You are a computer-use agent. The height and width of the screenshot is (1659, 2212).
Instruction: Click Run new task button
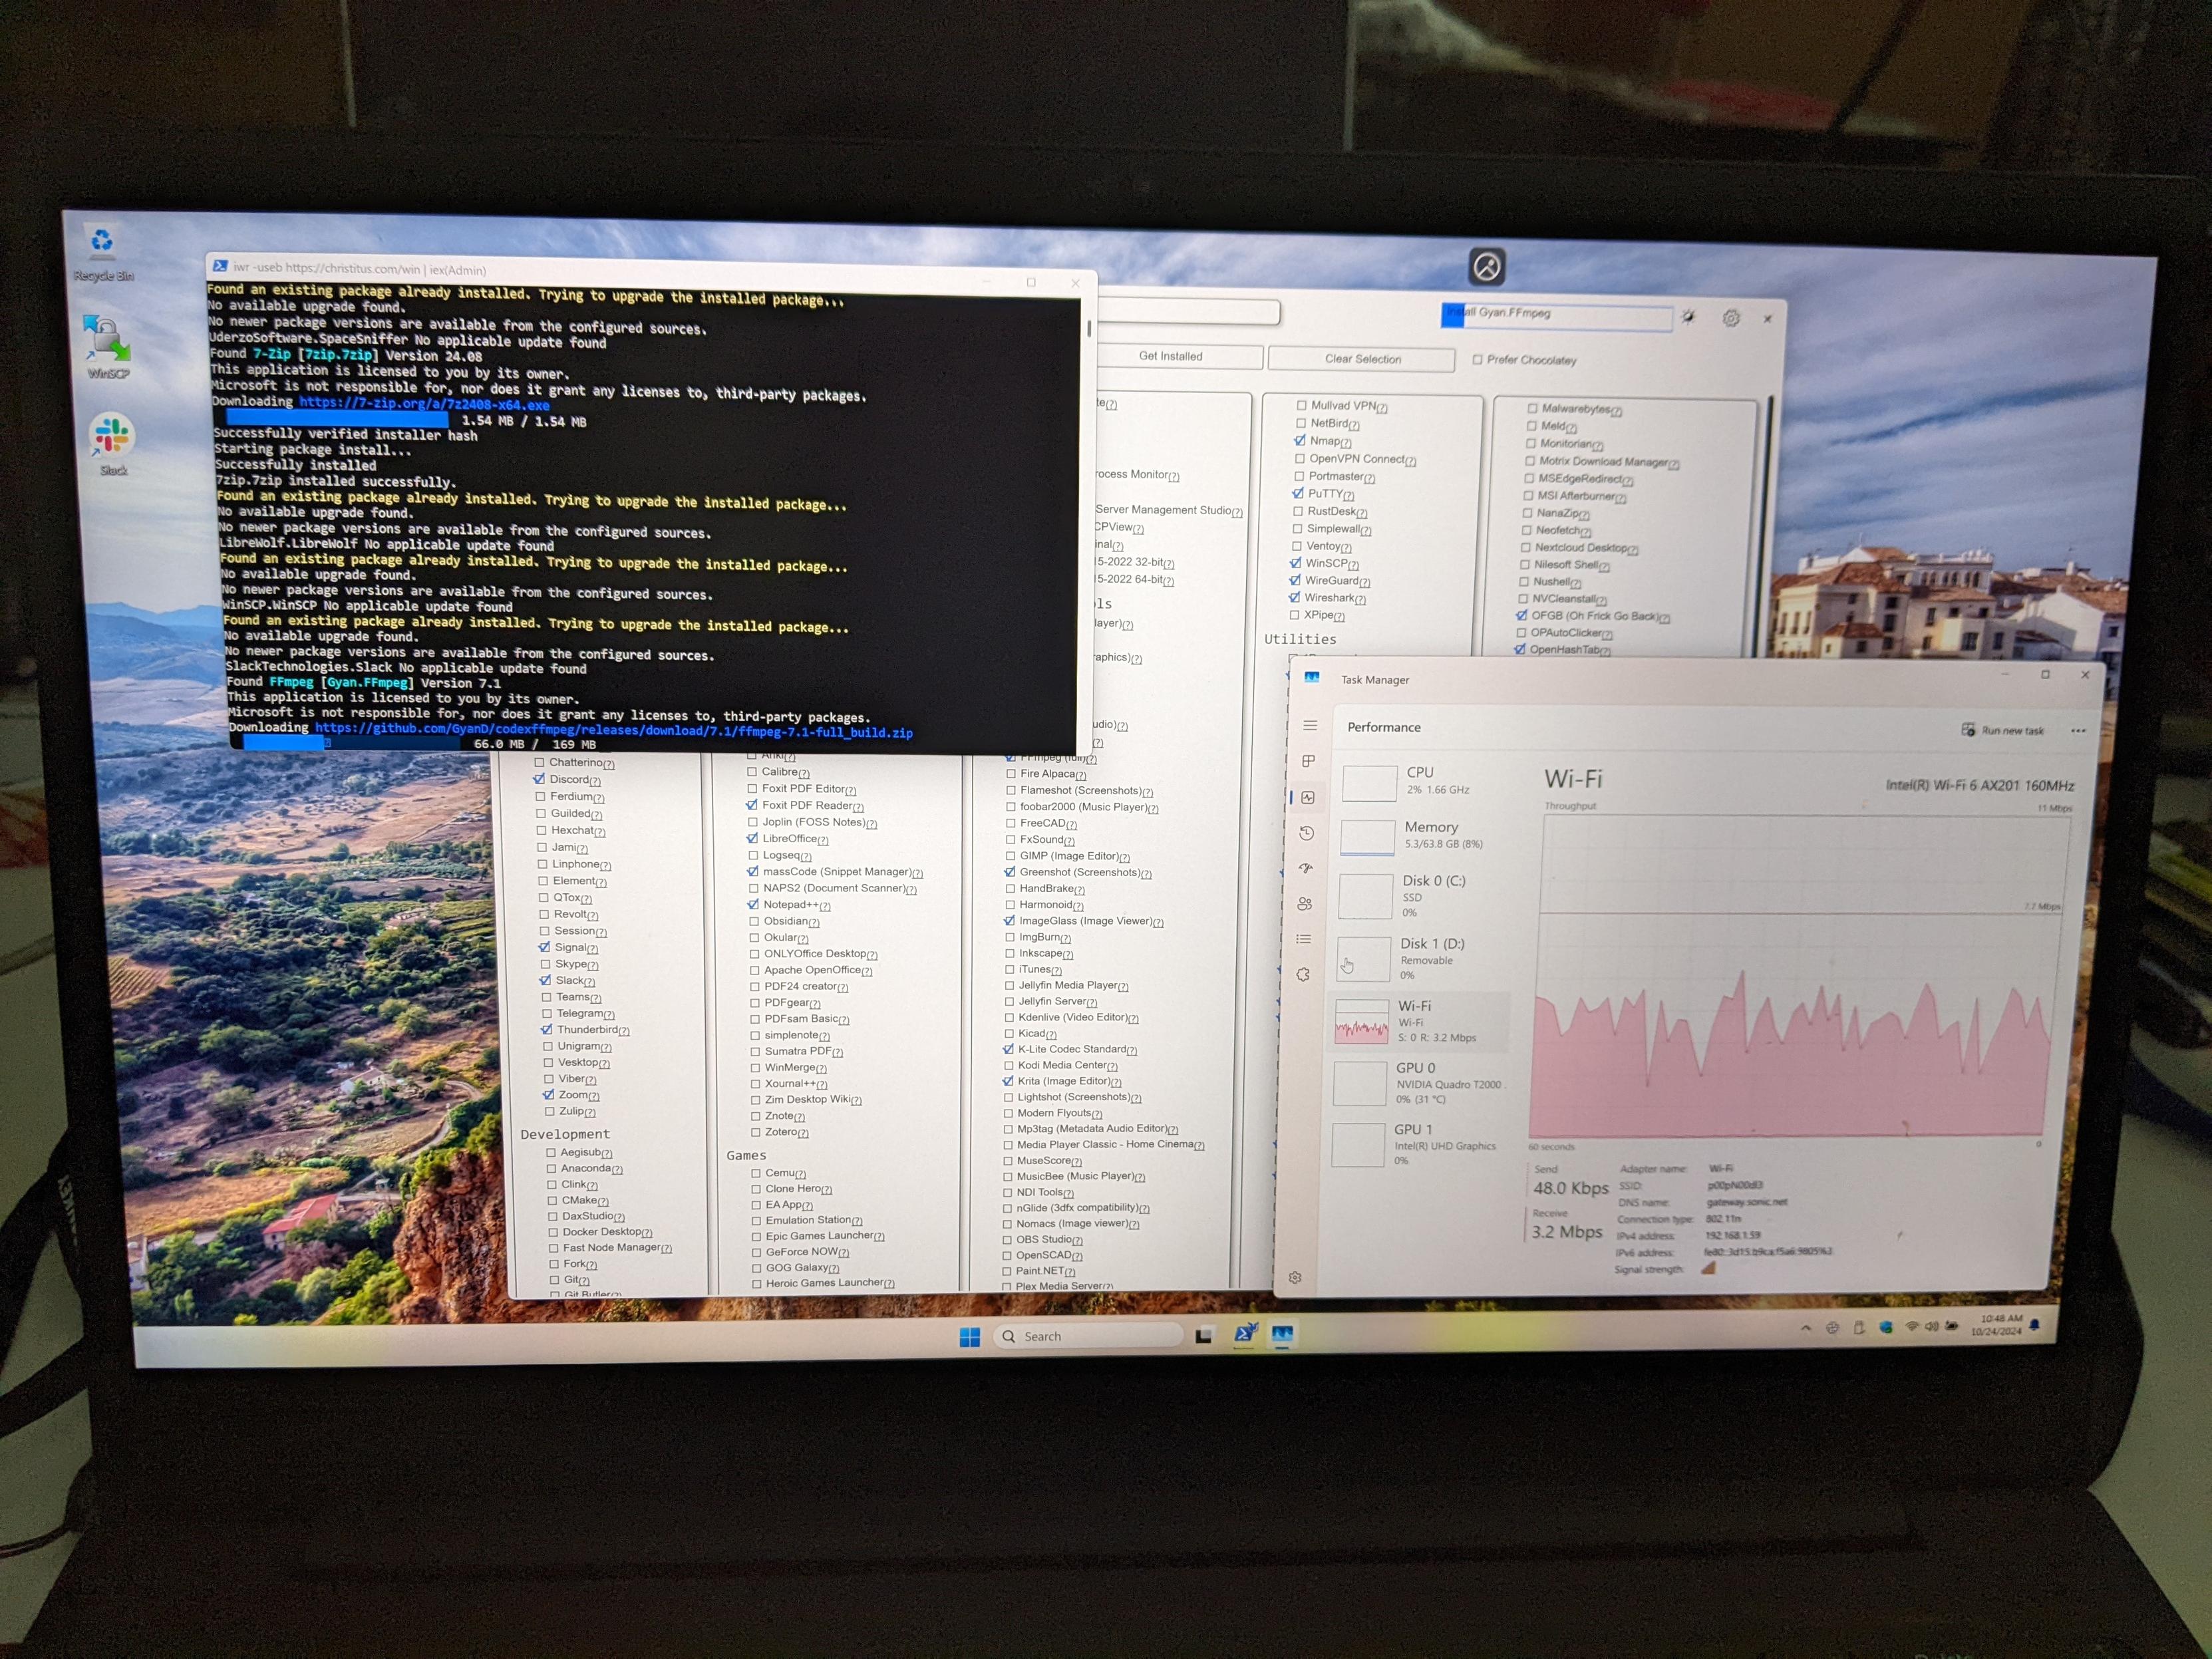2003,730
